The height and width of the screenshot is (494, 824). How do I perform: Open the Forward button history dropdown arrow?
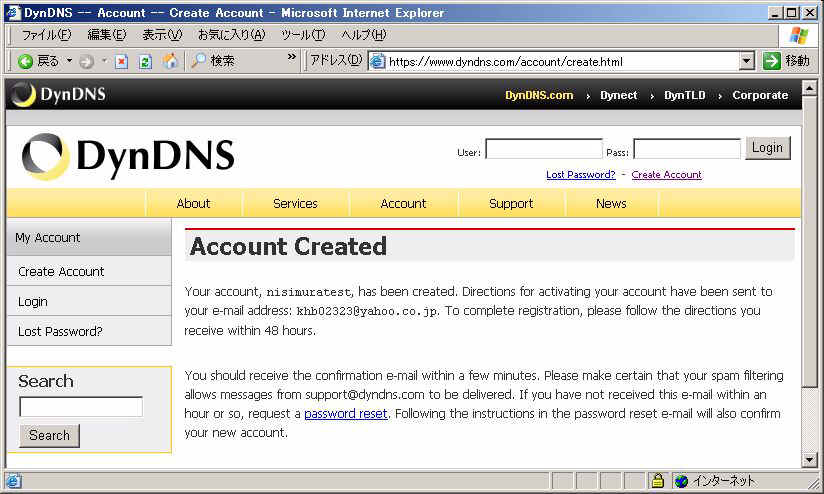pyautogui.click(x=104, y=61)
